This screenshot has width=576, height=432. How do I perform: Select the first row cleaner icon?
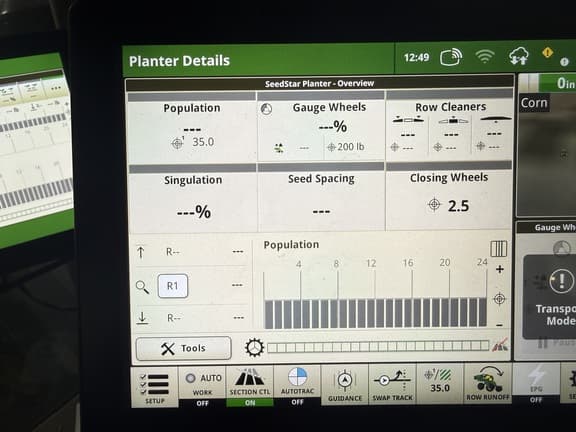[408, 119]
